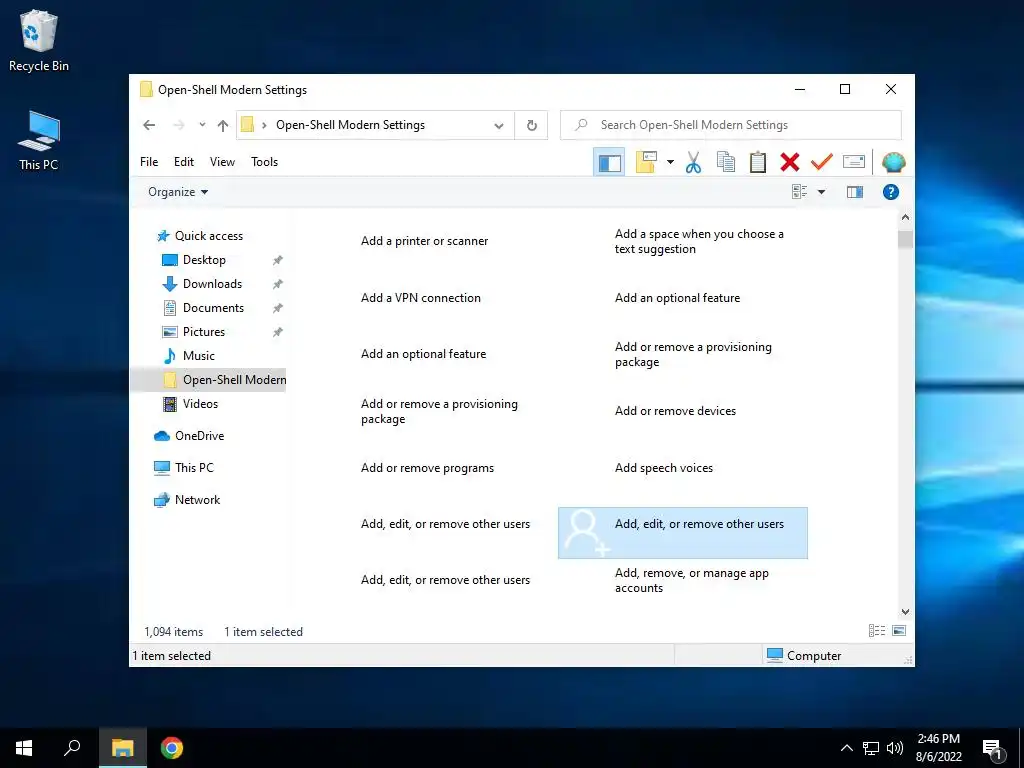Select Network in navigation pane
The image size is (1024, 768).
coord(197,500)
